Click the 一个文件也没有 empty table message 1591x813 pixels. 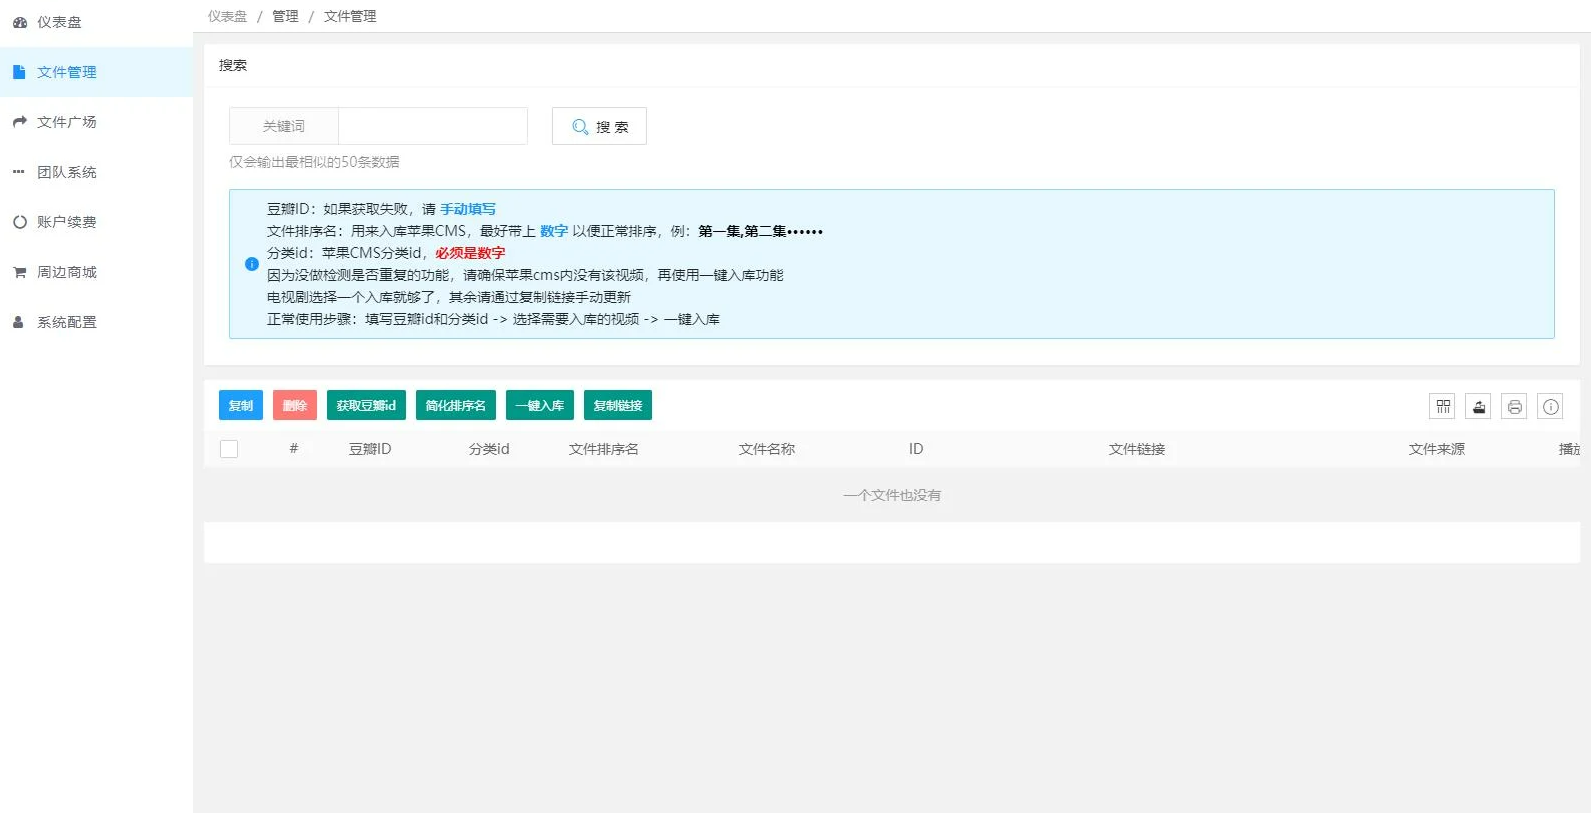[892, 495]
